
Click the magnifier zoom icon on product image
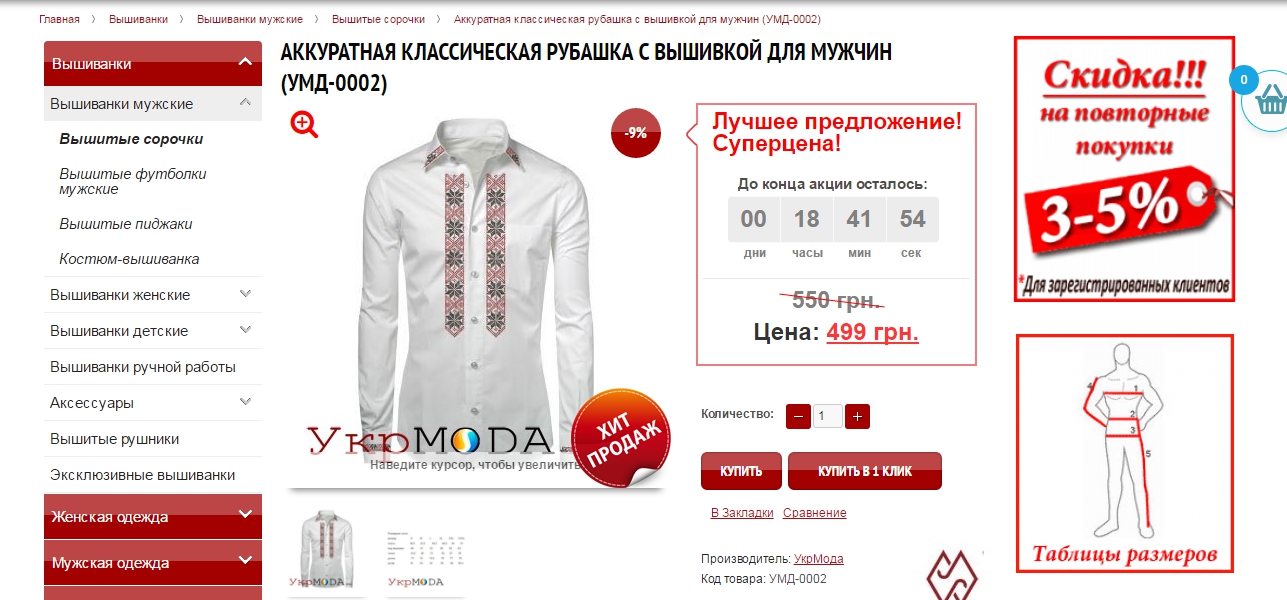click(x=304, y=124)
